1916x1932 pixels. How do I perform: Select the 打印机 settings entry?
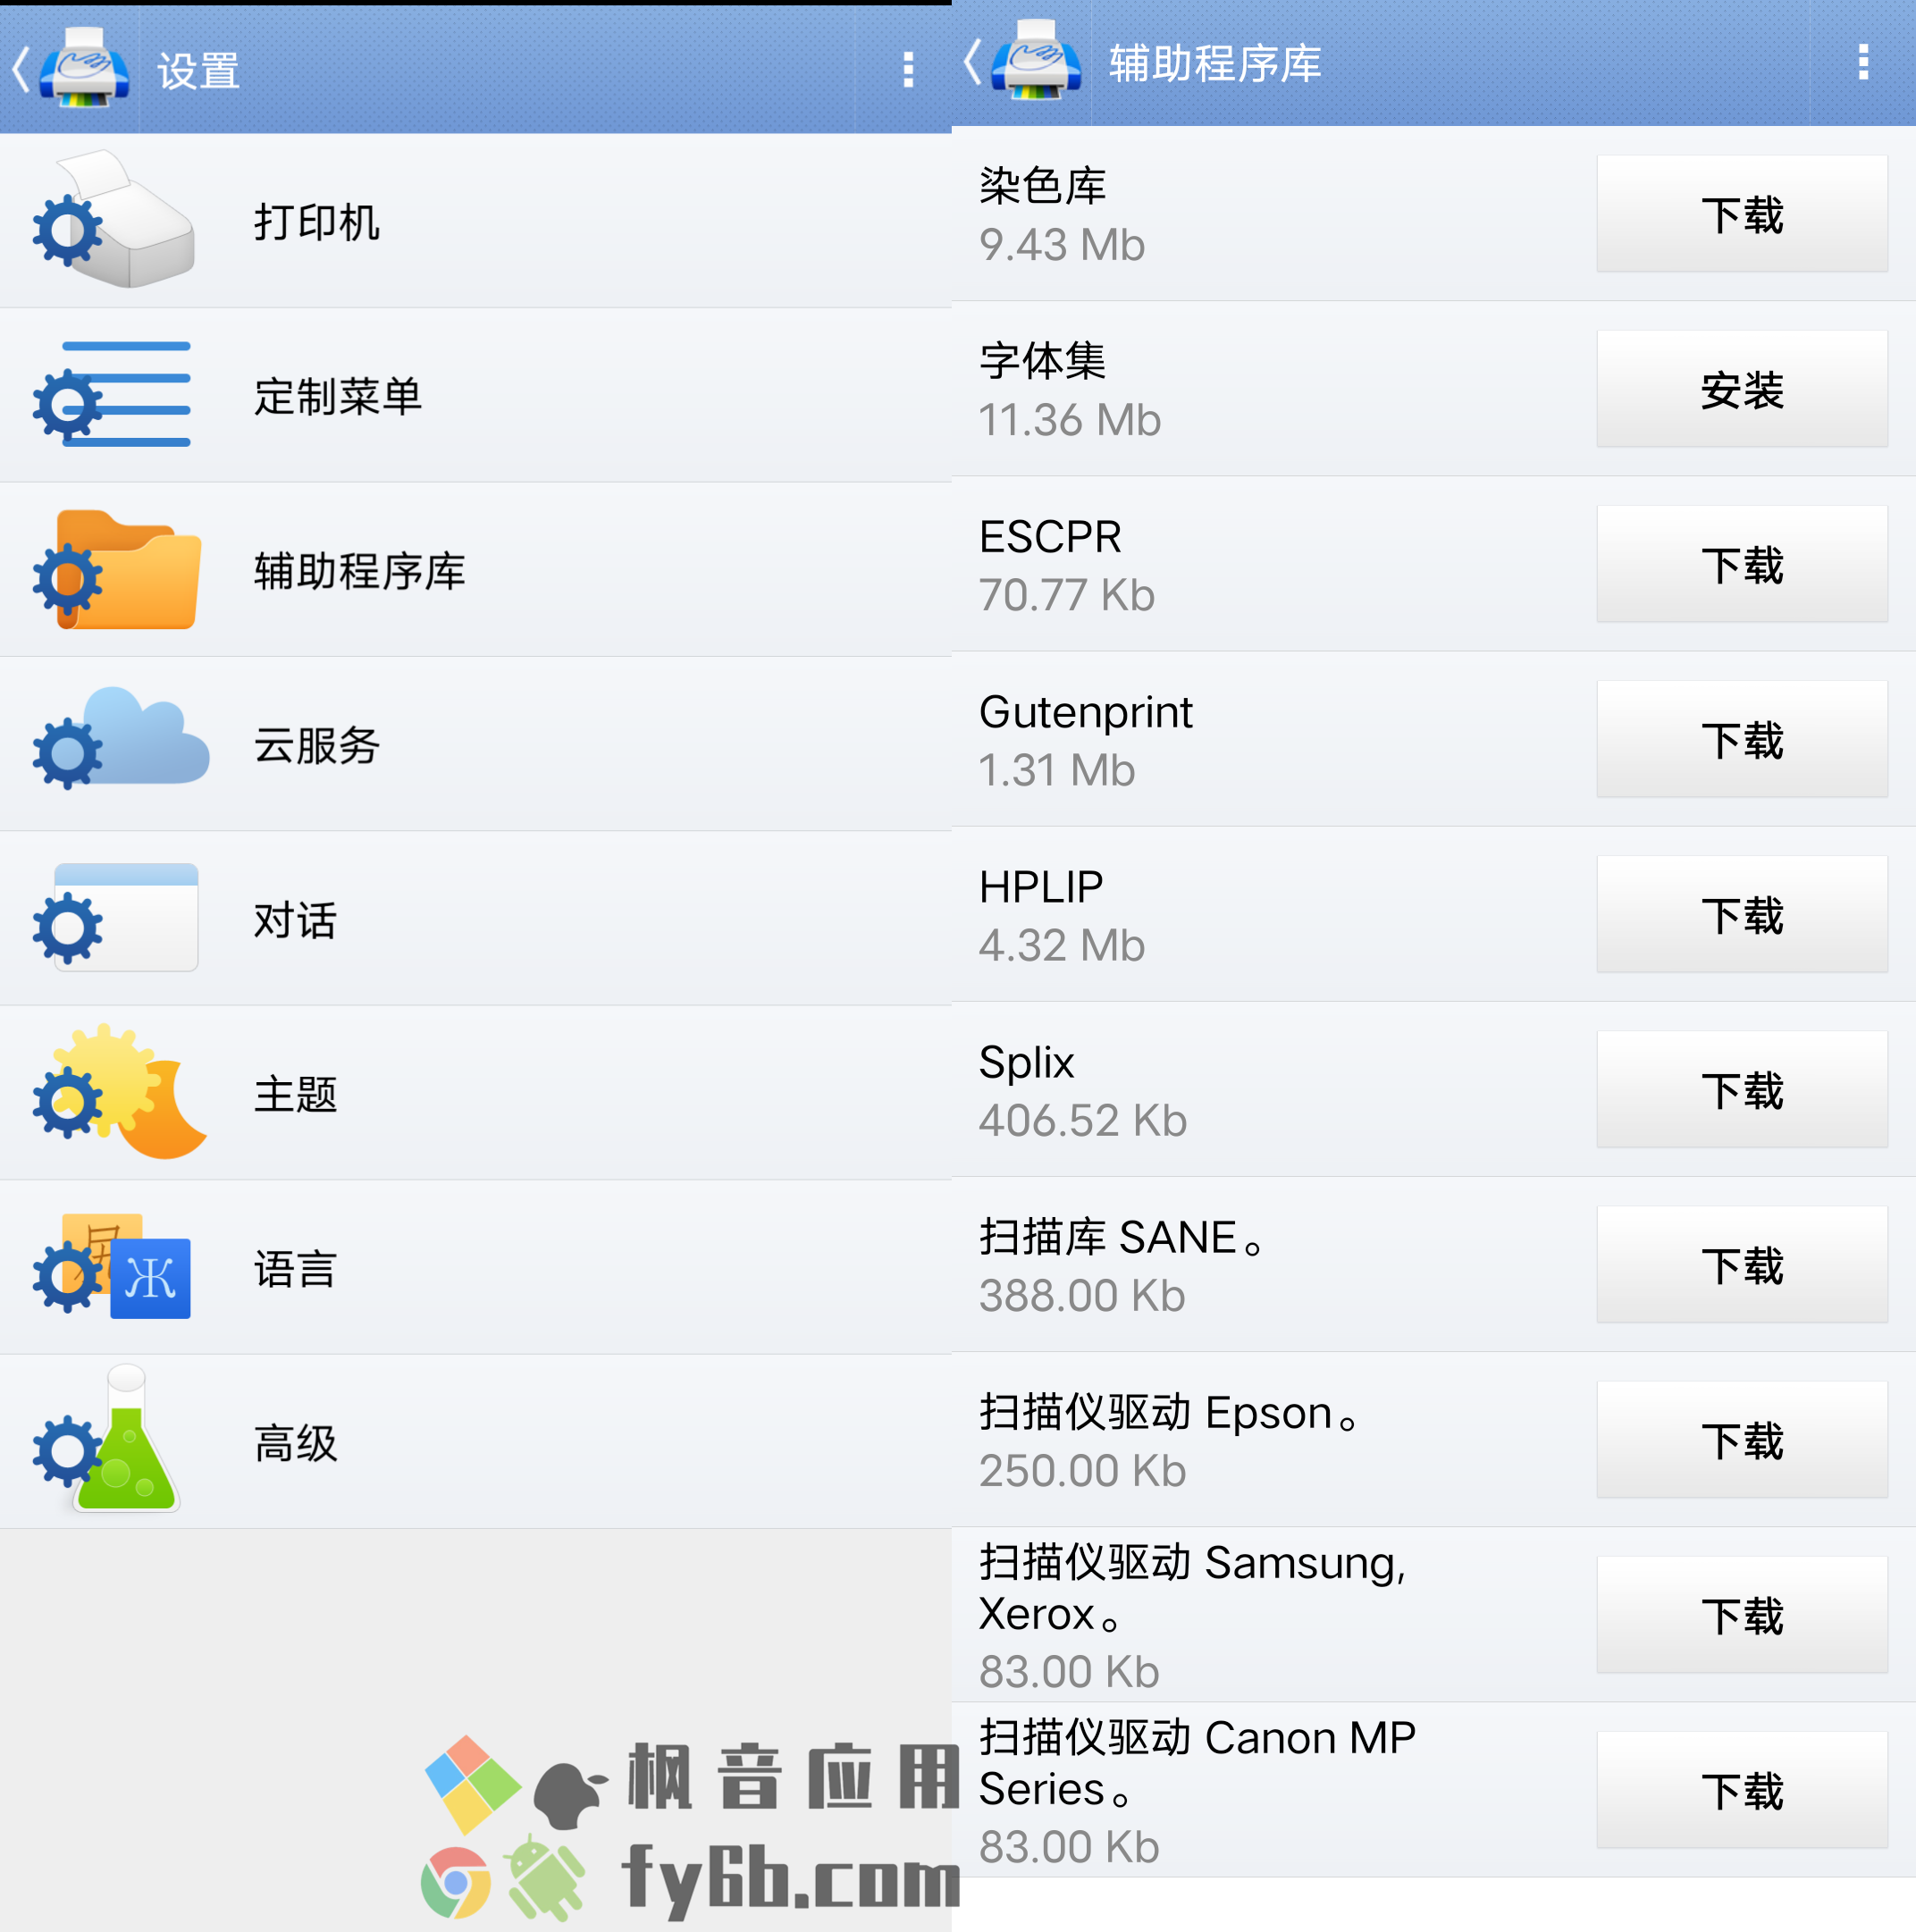click(x=476, y=221)
